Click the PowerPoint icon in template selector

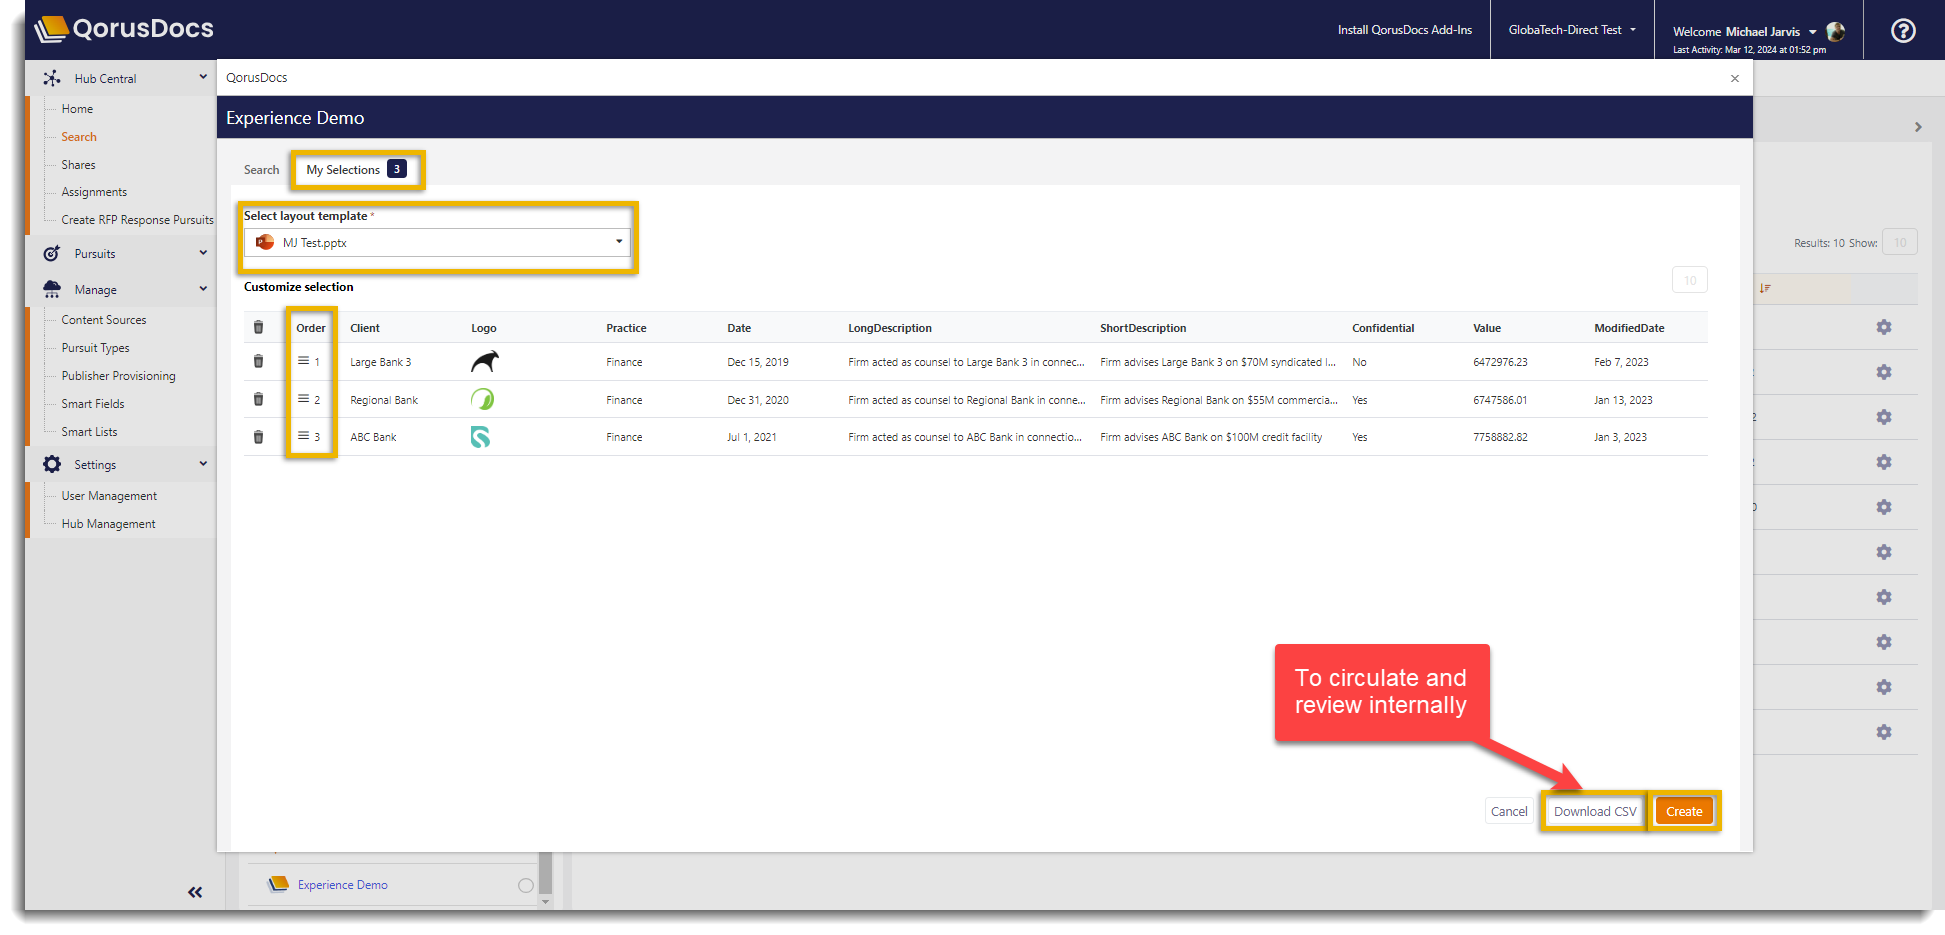(x=265, y=242)
